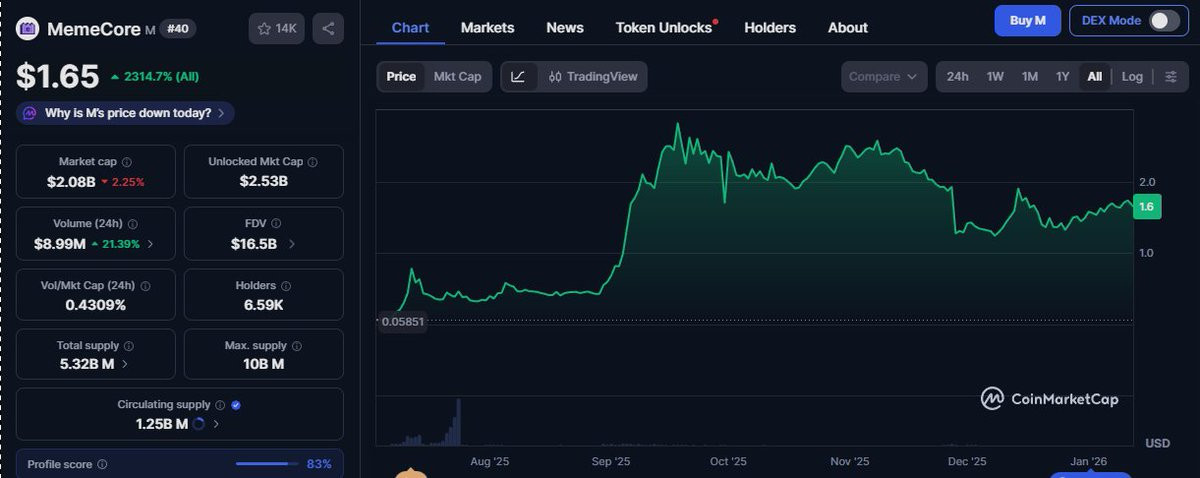
Task: Click the Max. supply info icon
Action: point(295,345)
